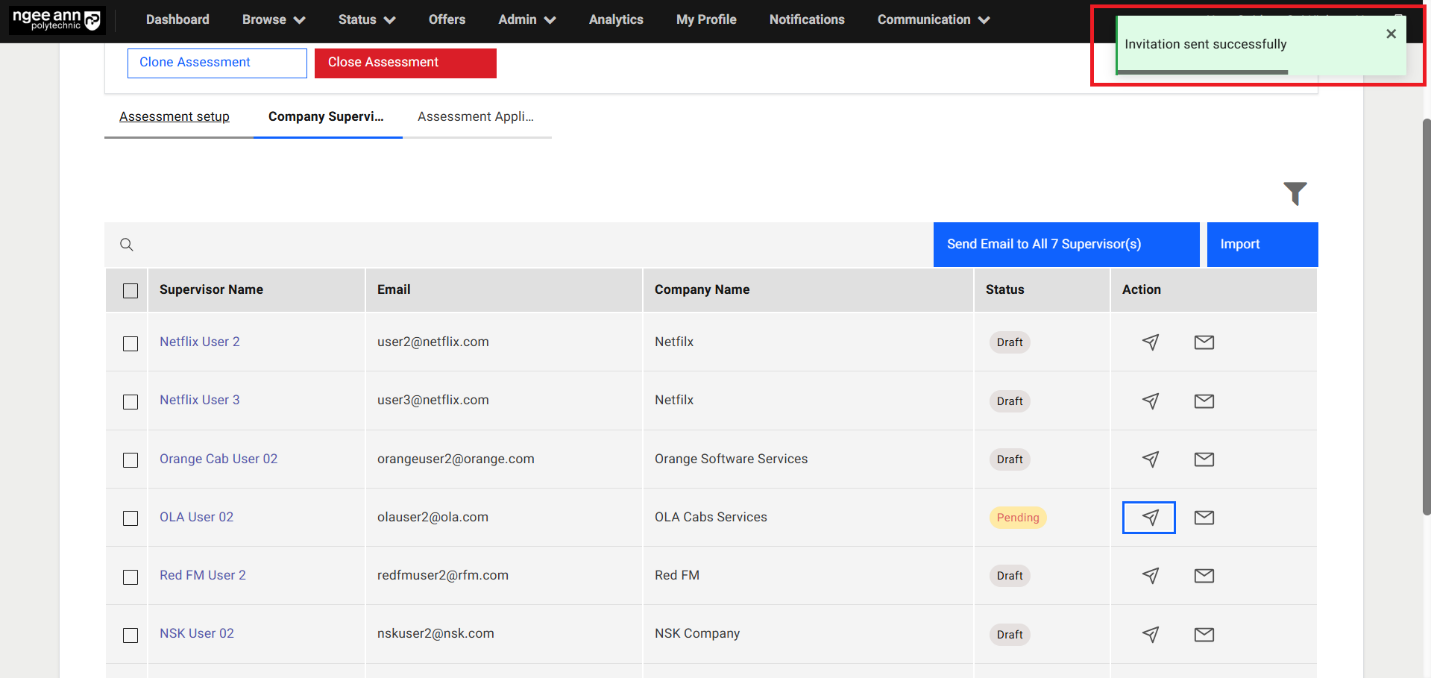Open email icon for Red FM User 2
The image size is (1431, 678).
tap(1204, 576)
